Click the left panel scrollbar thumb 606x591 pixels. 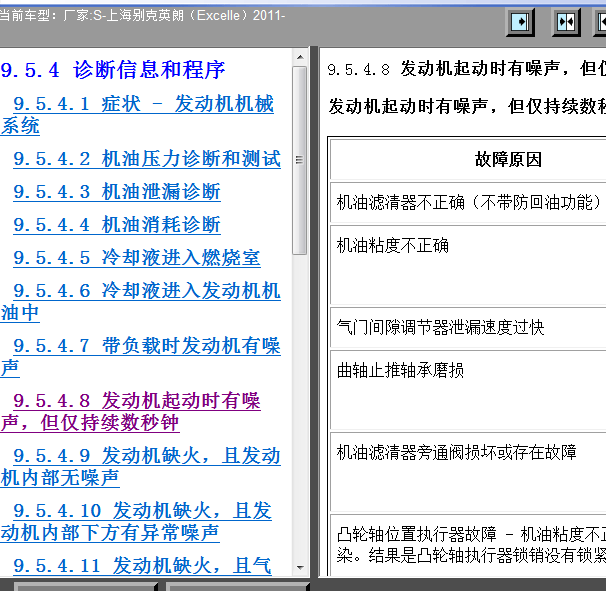click(x=300, y=160)
